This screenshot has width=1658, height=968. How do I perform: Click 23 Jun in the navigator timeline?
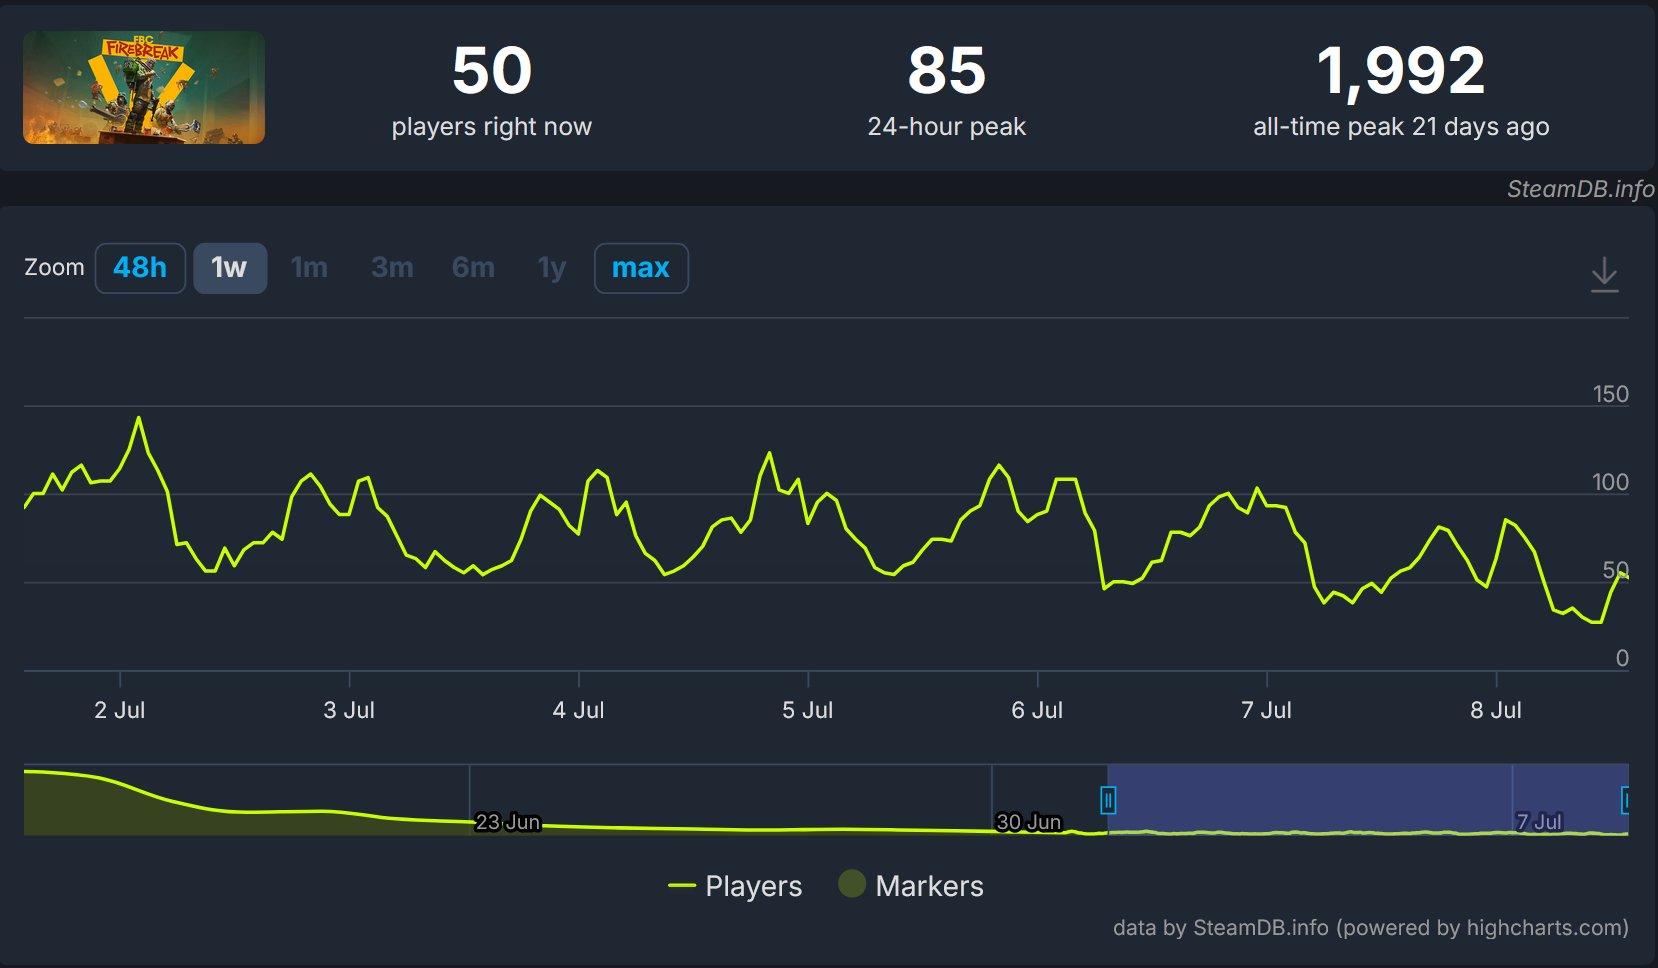[x=507, y=822]
